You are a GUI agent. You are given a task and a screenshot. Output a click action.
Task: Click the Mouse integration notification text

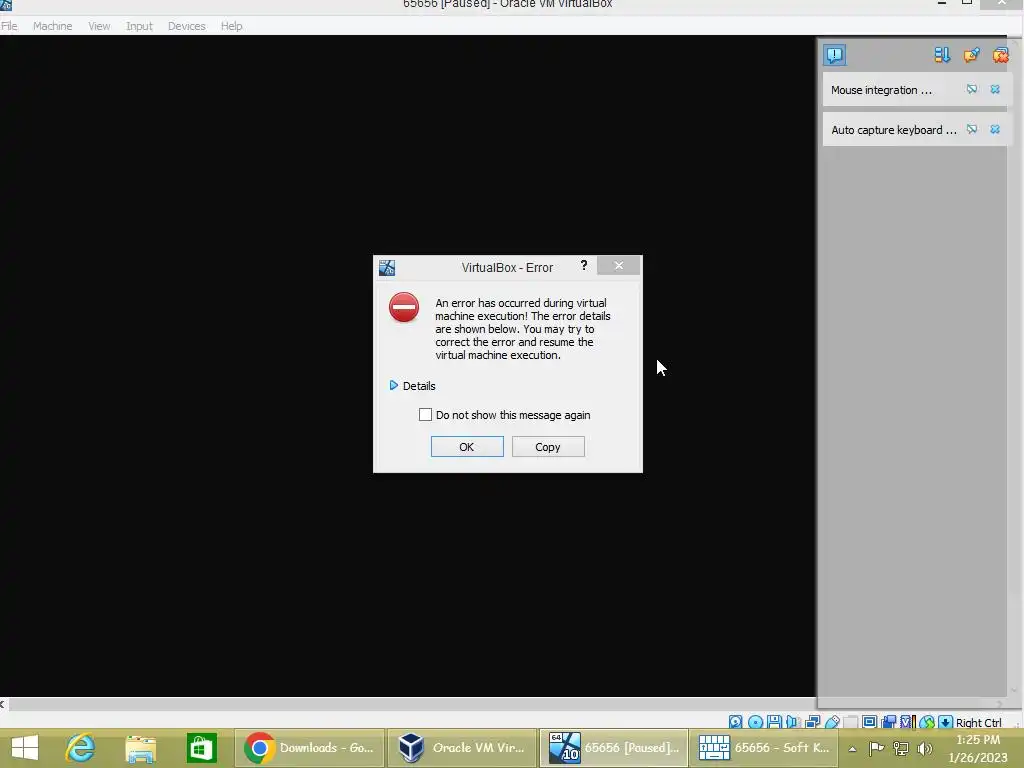[x=881, y=90]
